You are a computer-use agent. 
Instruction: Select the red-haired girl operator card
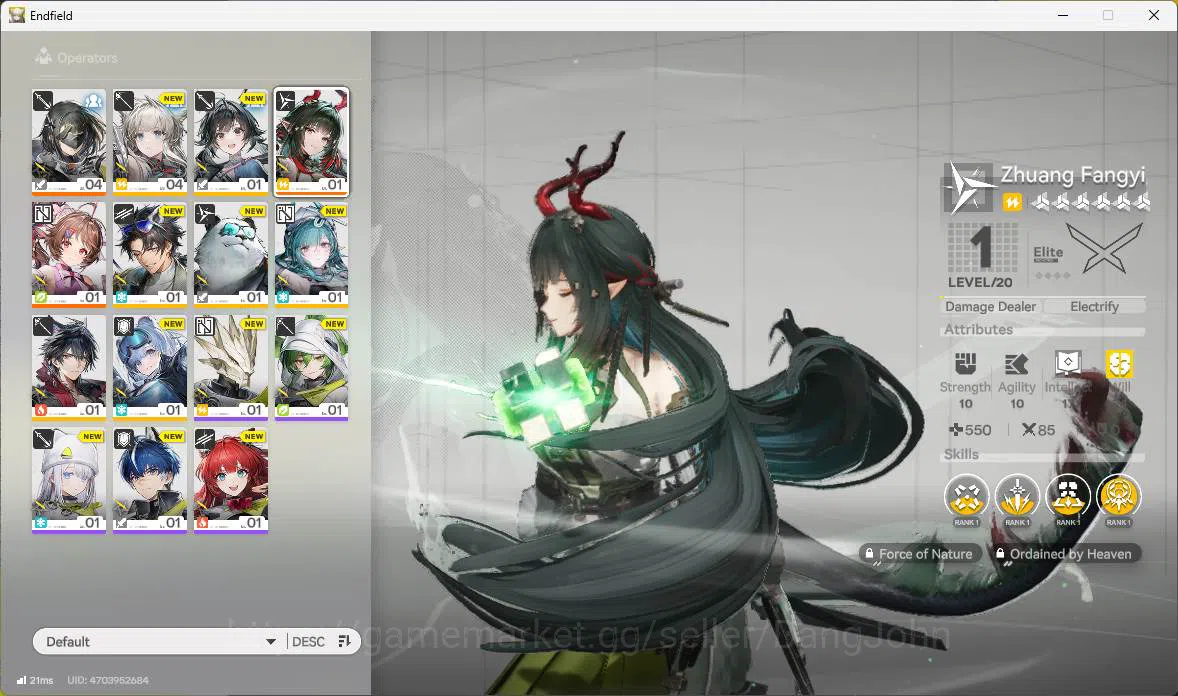point(231,480)
